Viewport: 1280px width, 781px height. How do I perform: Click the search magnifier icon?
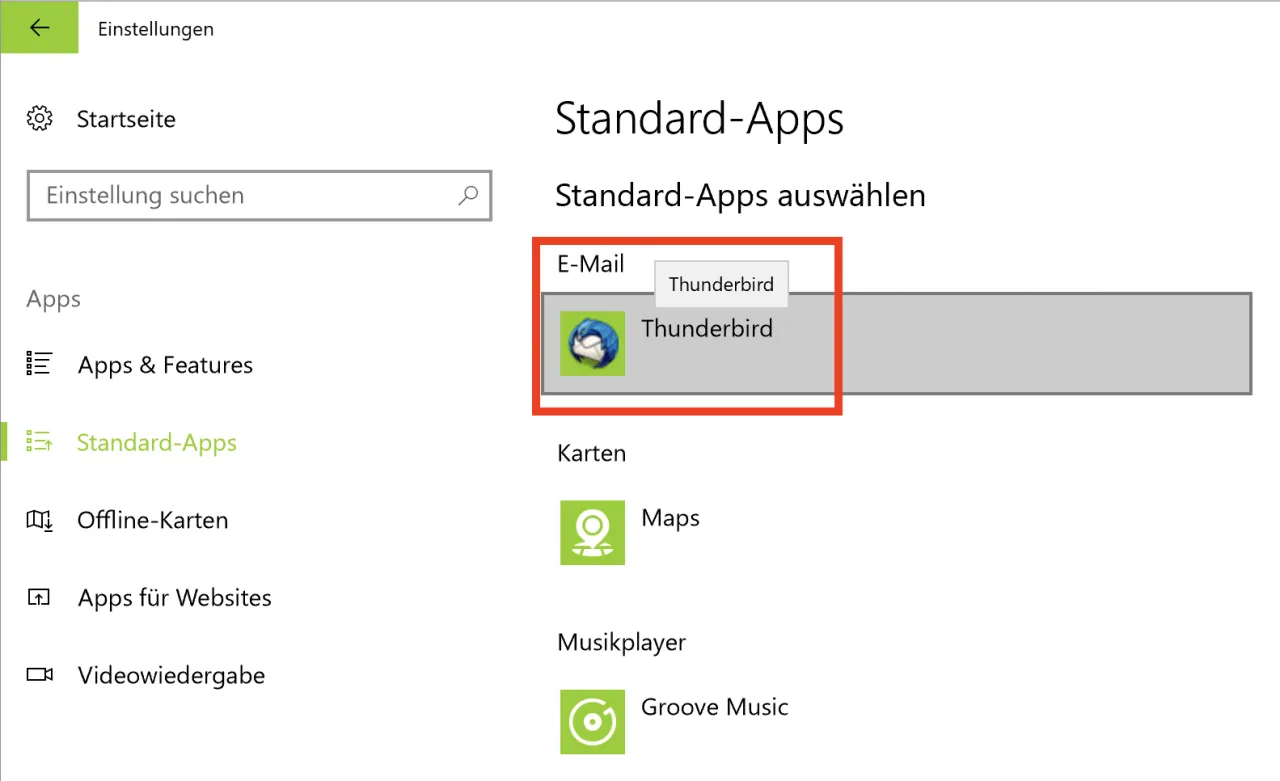pos(468,195)
